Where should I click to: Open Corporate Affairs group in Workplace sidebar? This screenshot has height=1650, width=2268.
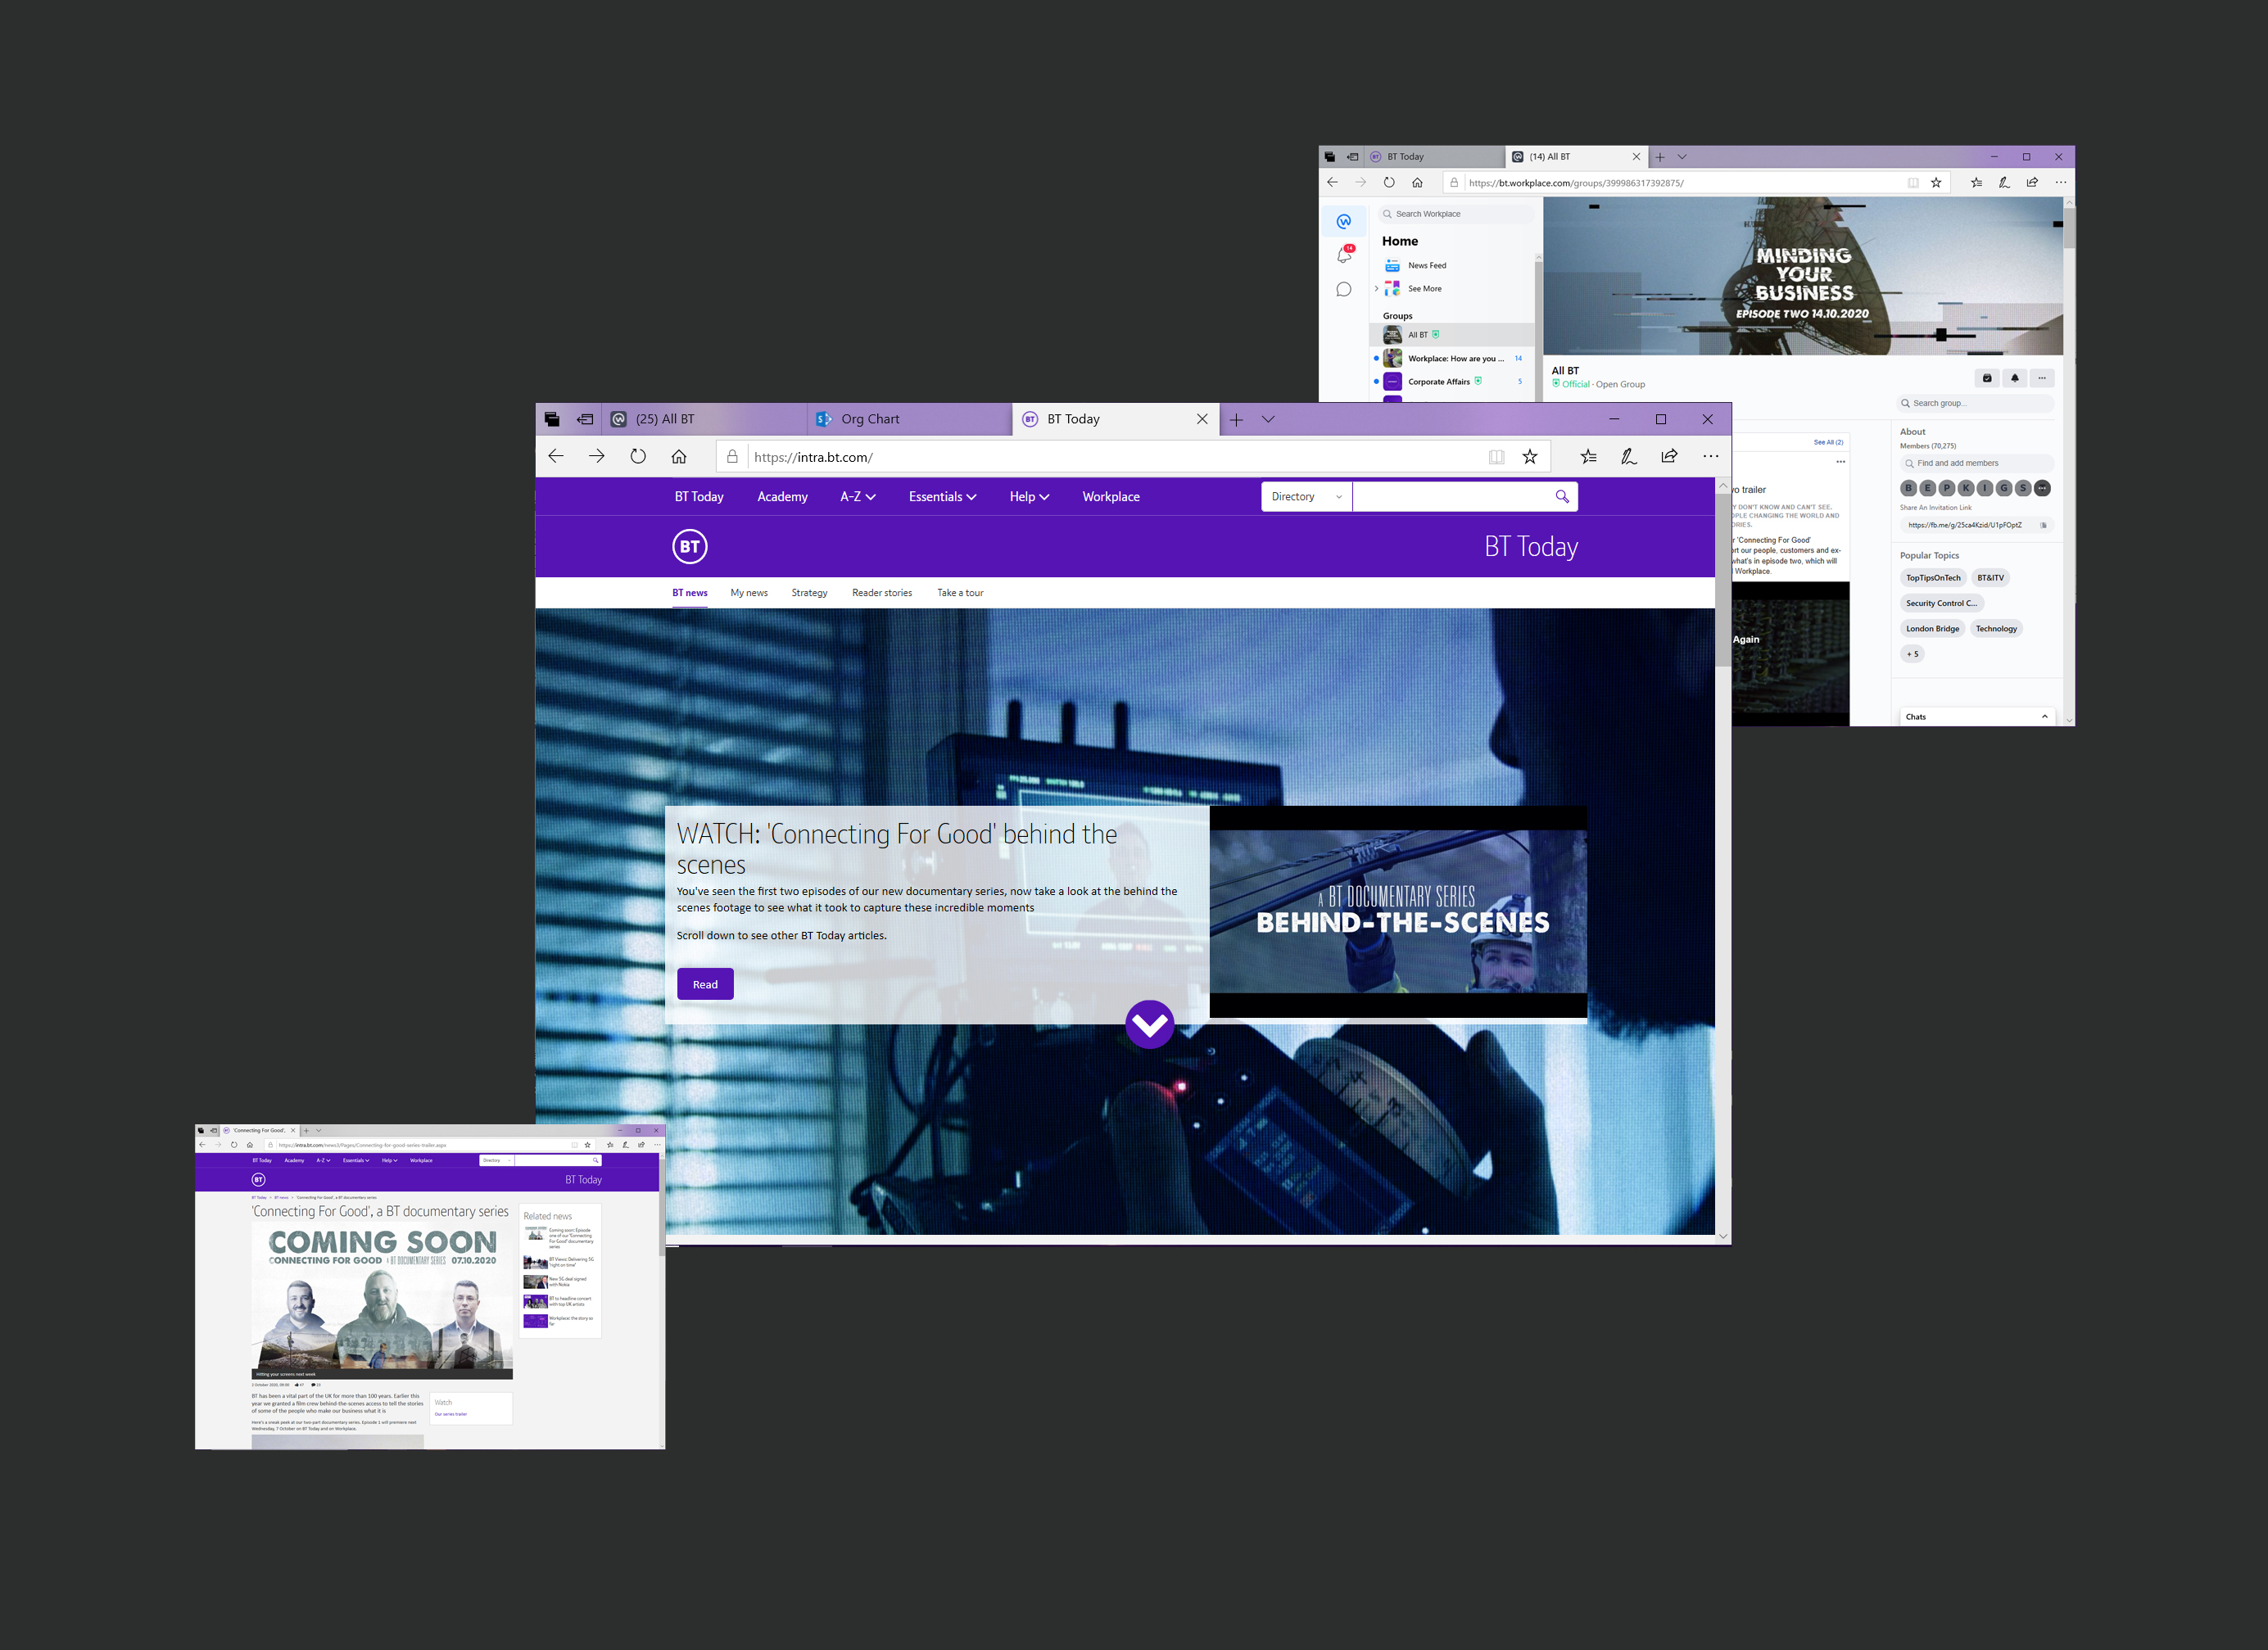point(1453,382)
